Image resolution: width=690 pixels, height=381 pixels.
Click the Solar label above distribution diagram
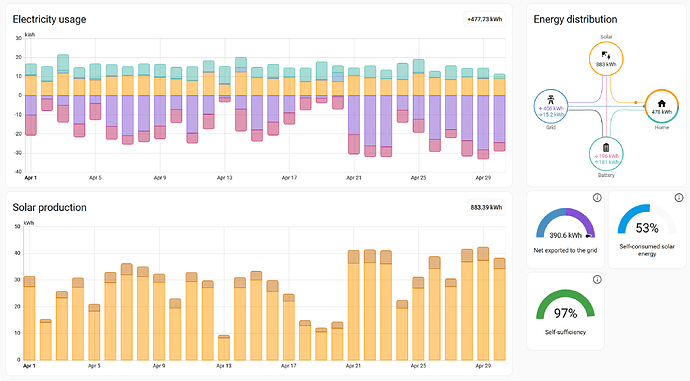pyautogui.click(x=606, y=37)
